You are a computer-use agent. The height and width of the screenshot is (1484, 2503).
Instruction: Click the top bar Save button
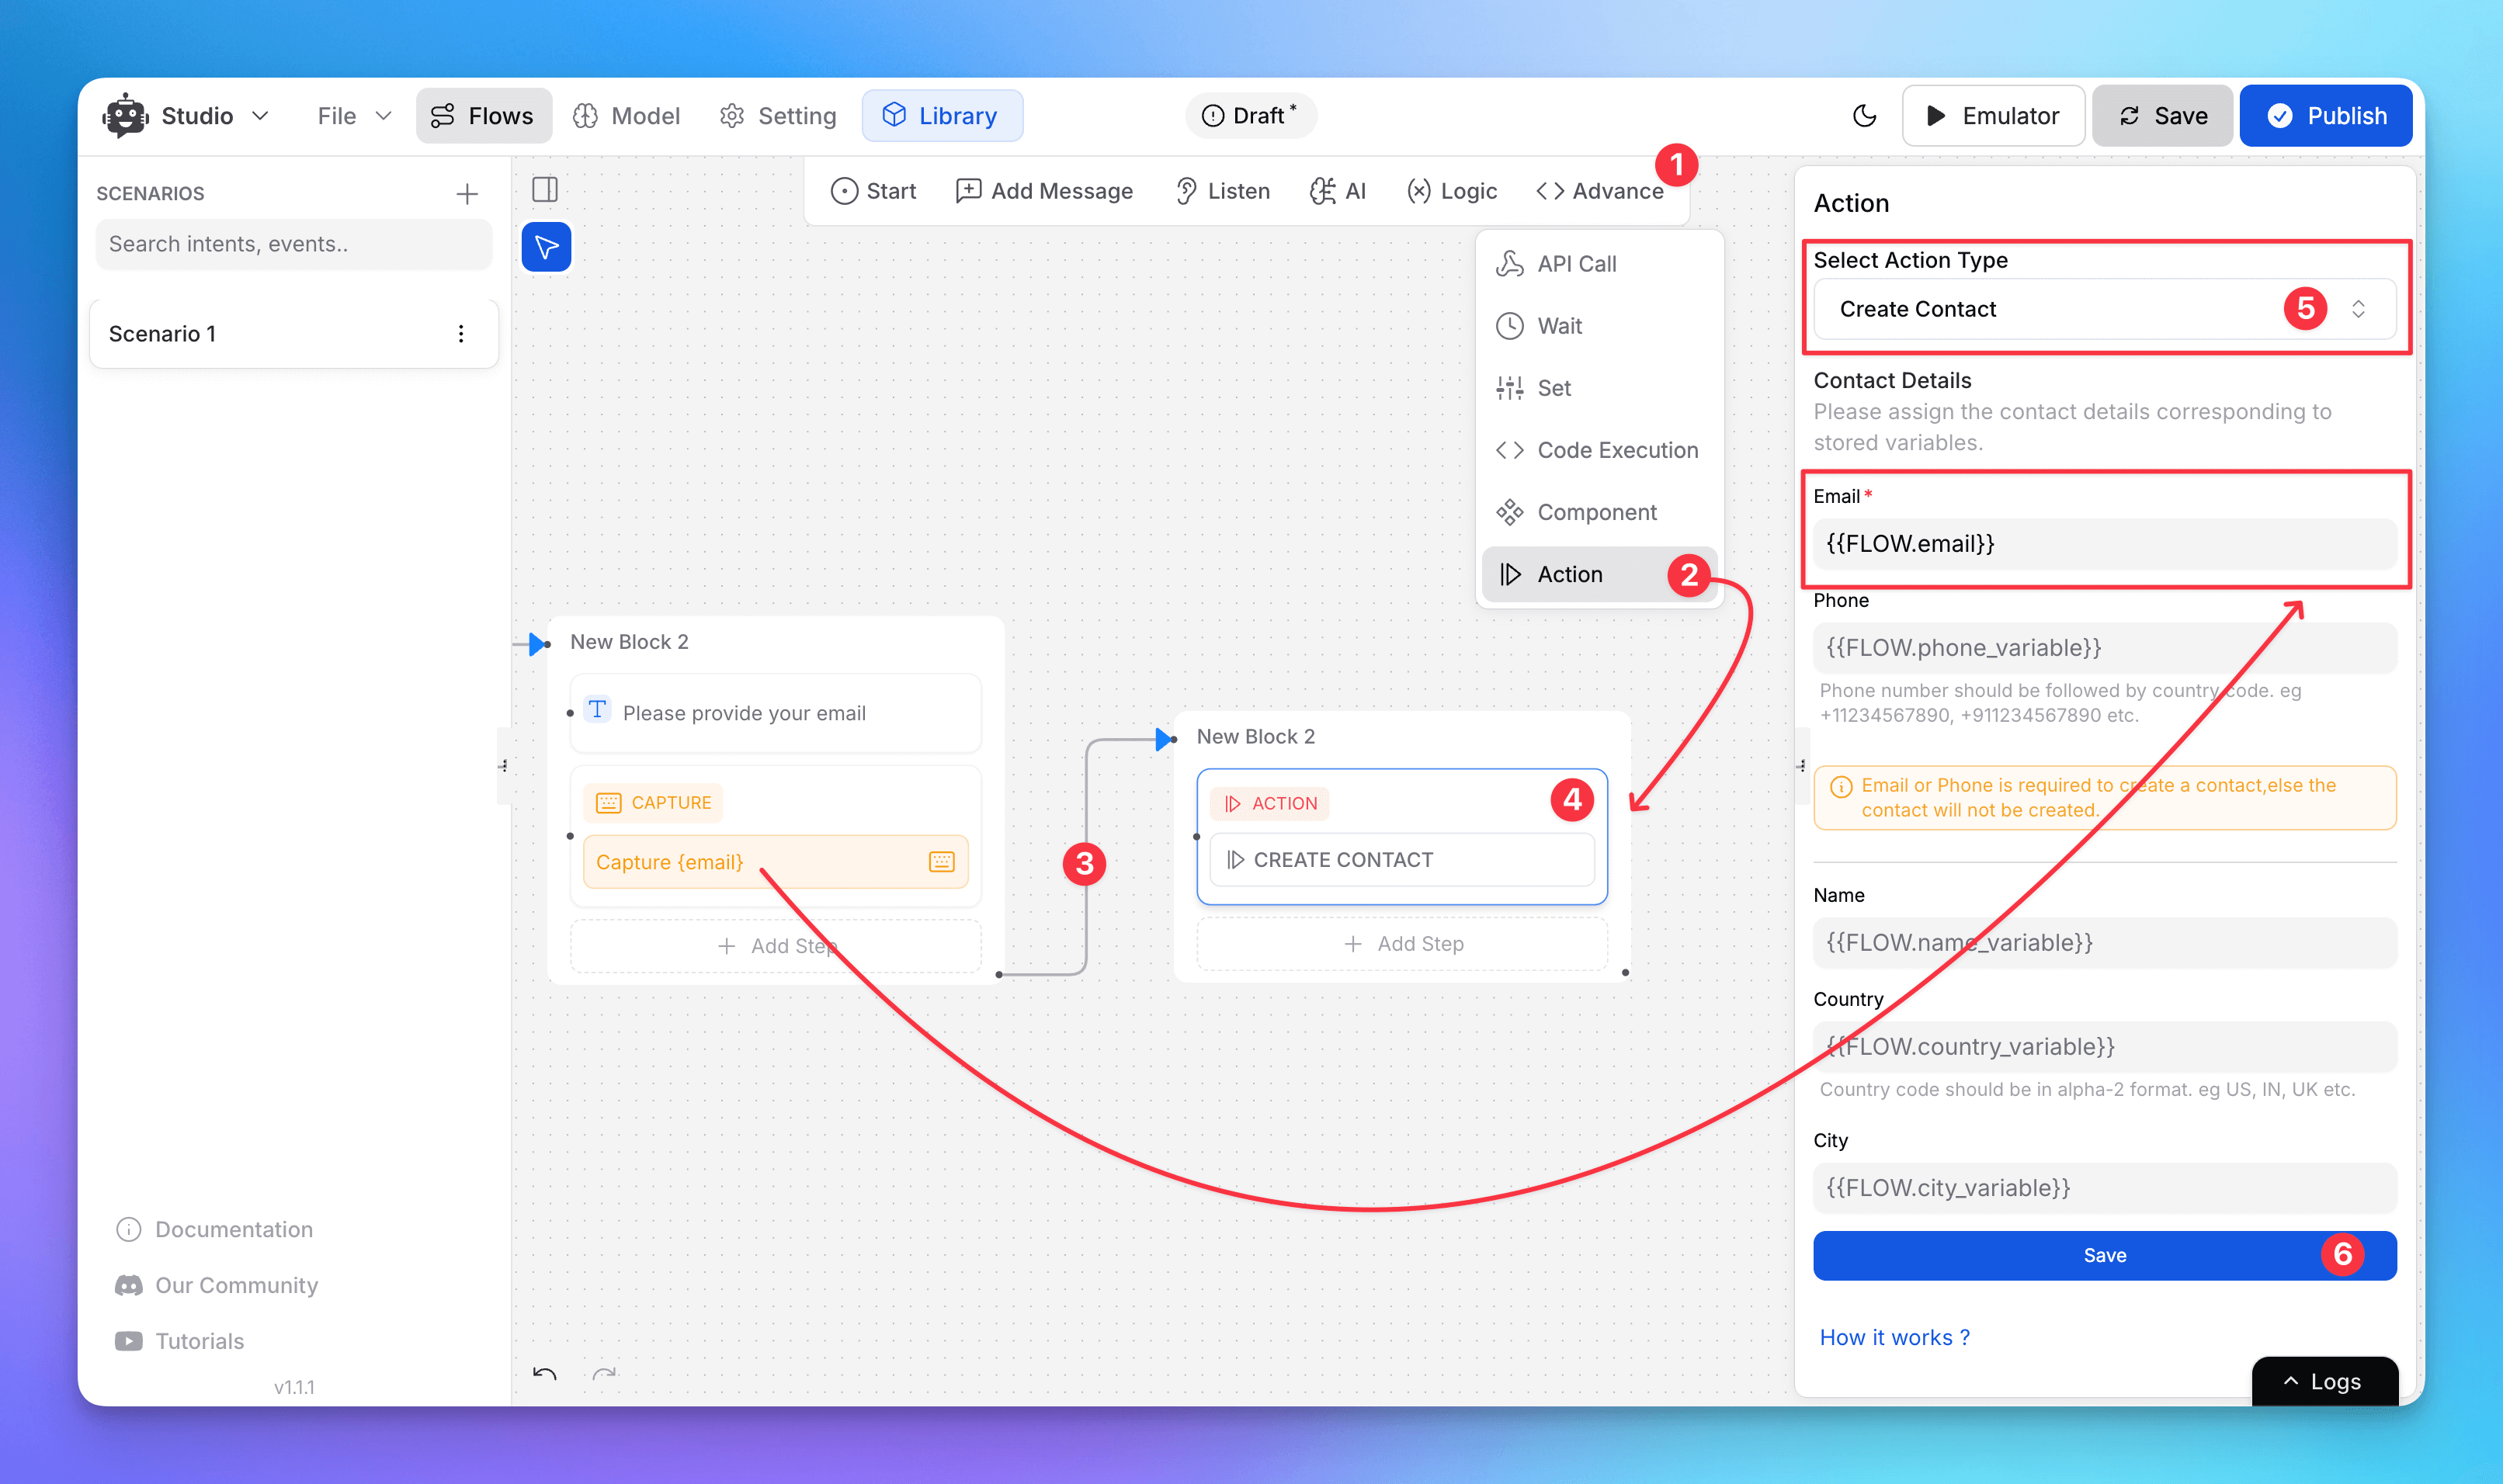click(x=2162, y=116)
